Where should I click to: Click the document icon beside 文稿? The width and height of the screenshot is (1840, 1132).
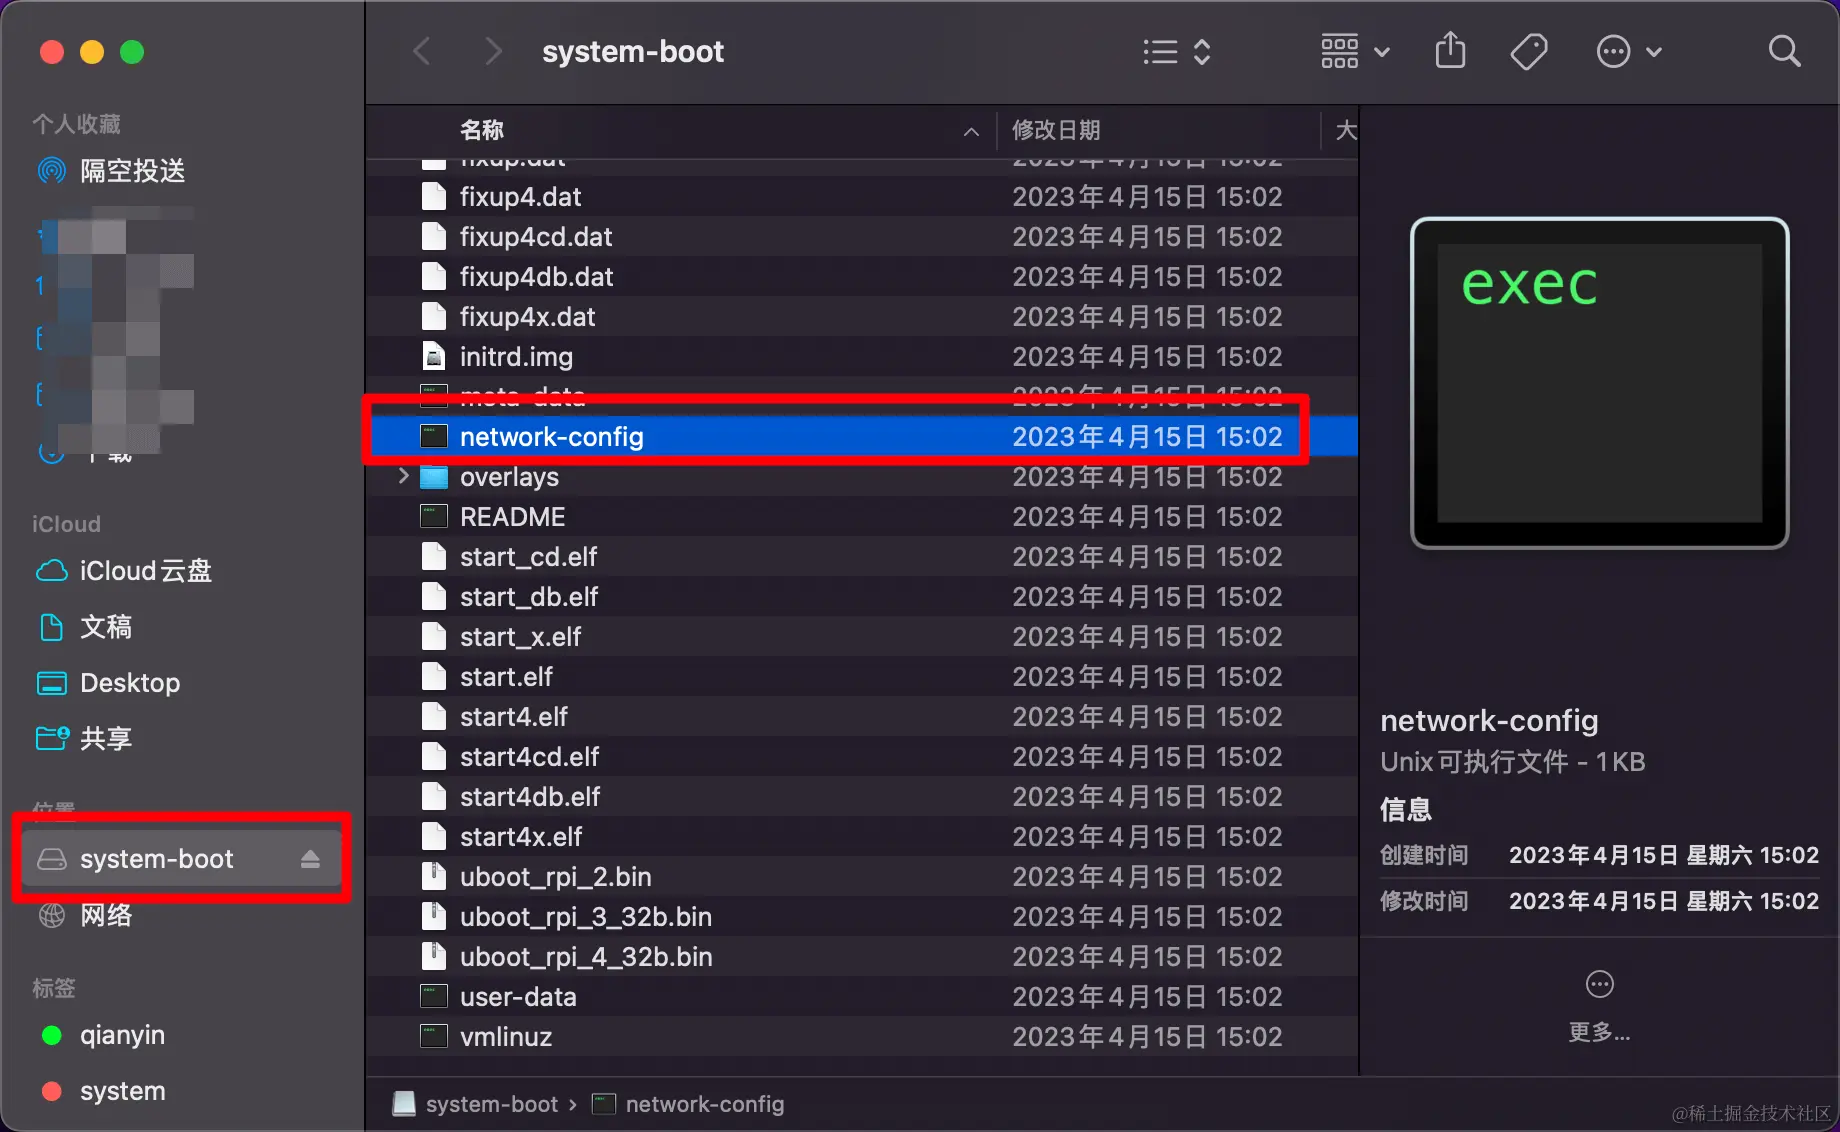pos(51,627)
